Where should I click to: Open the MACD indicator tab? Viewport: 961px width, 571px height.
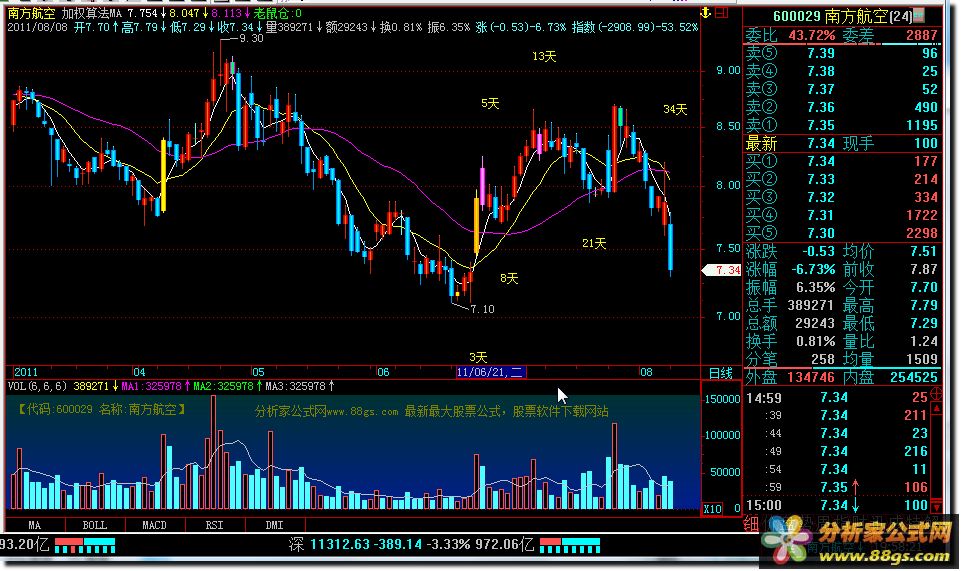154,525
